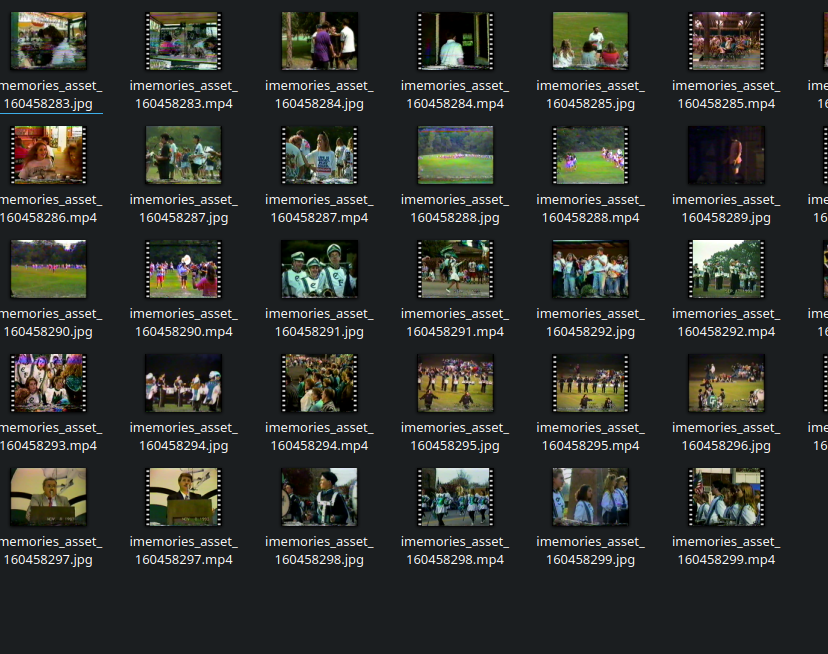Select the imemories_asset_160458284.mp4 video thumbnail

(455, 41)
